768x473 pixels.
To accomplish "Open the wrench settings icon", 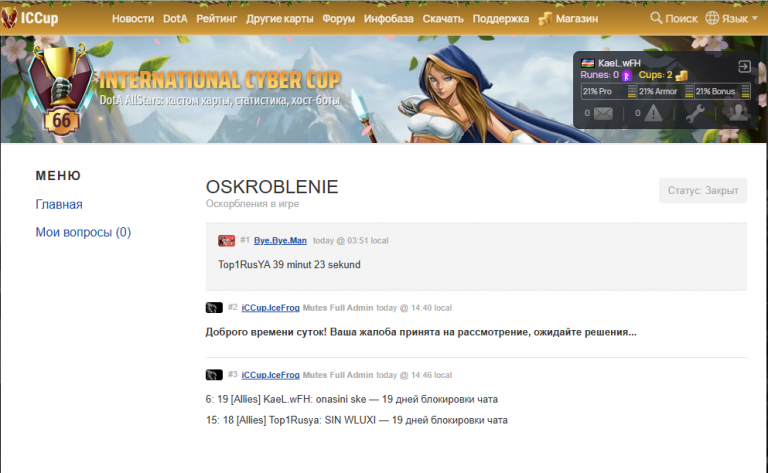I will click(x=695, y=113).
